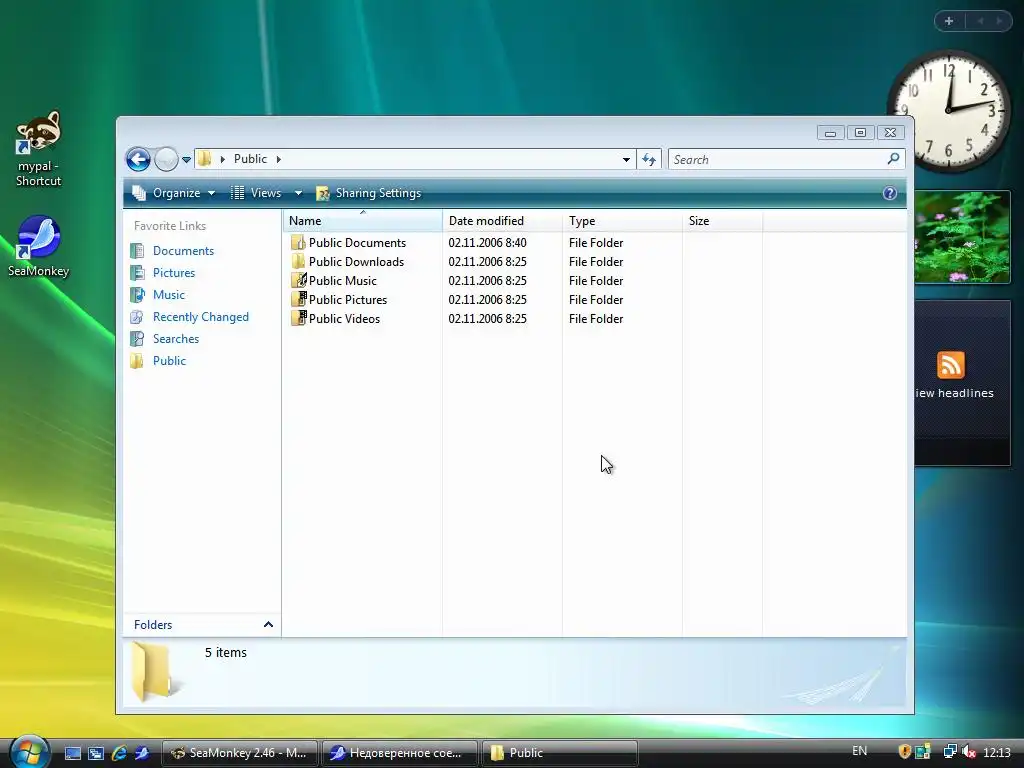Click the folder icon in the address bar

[204, 159]
